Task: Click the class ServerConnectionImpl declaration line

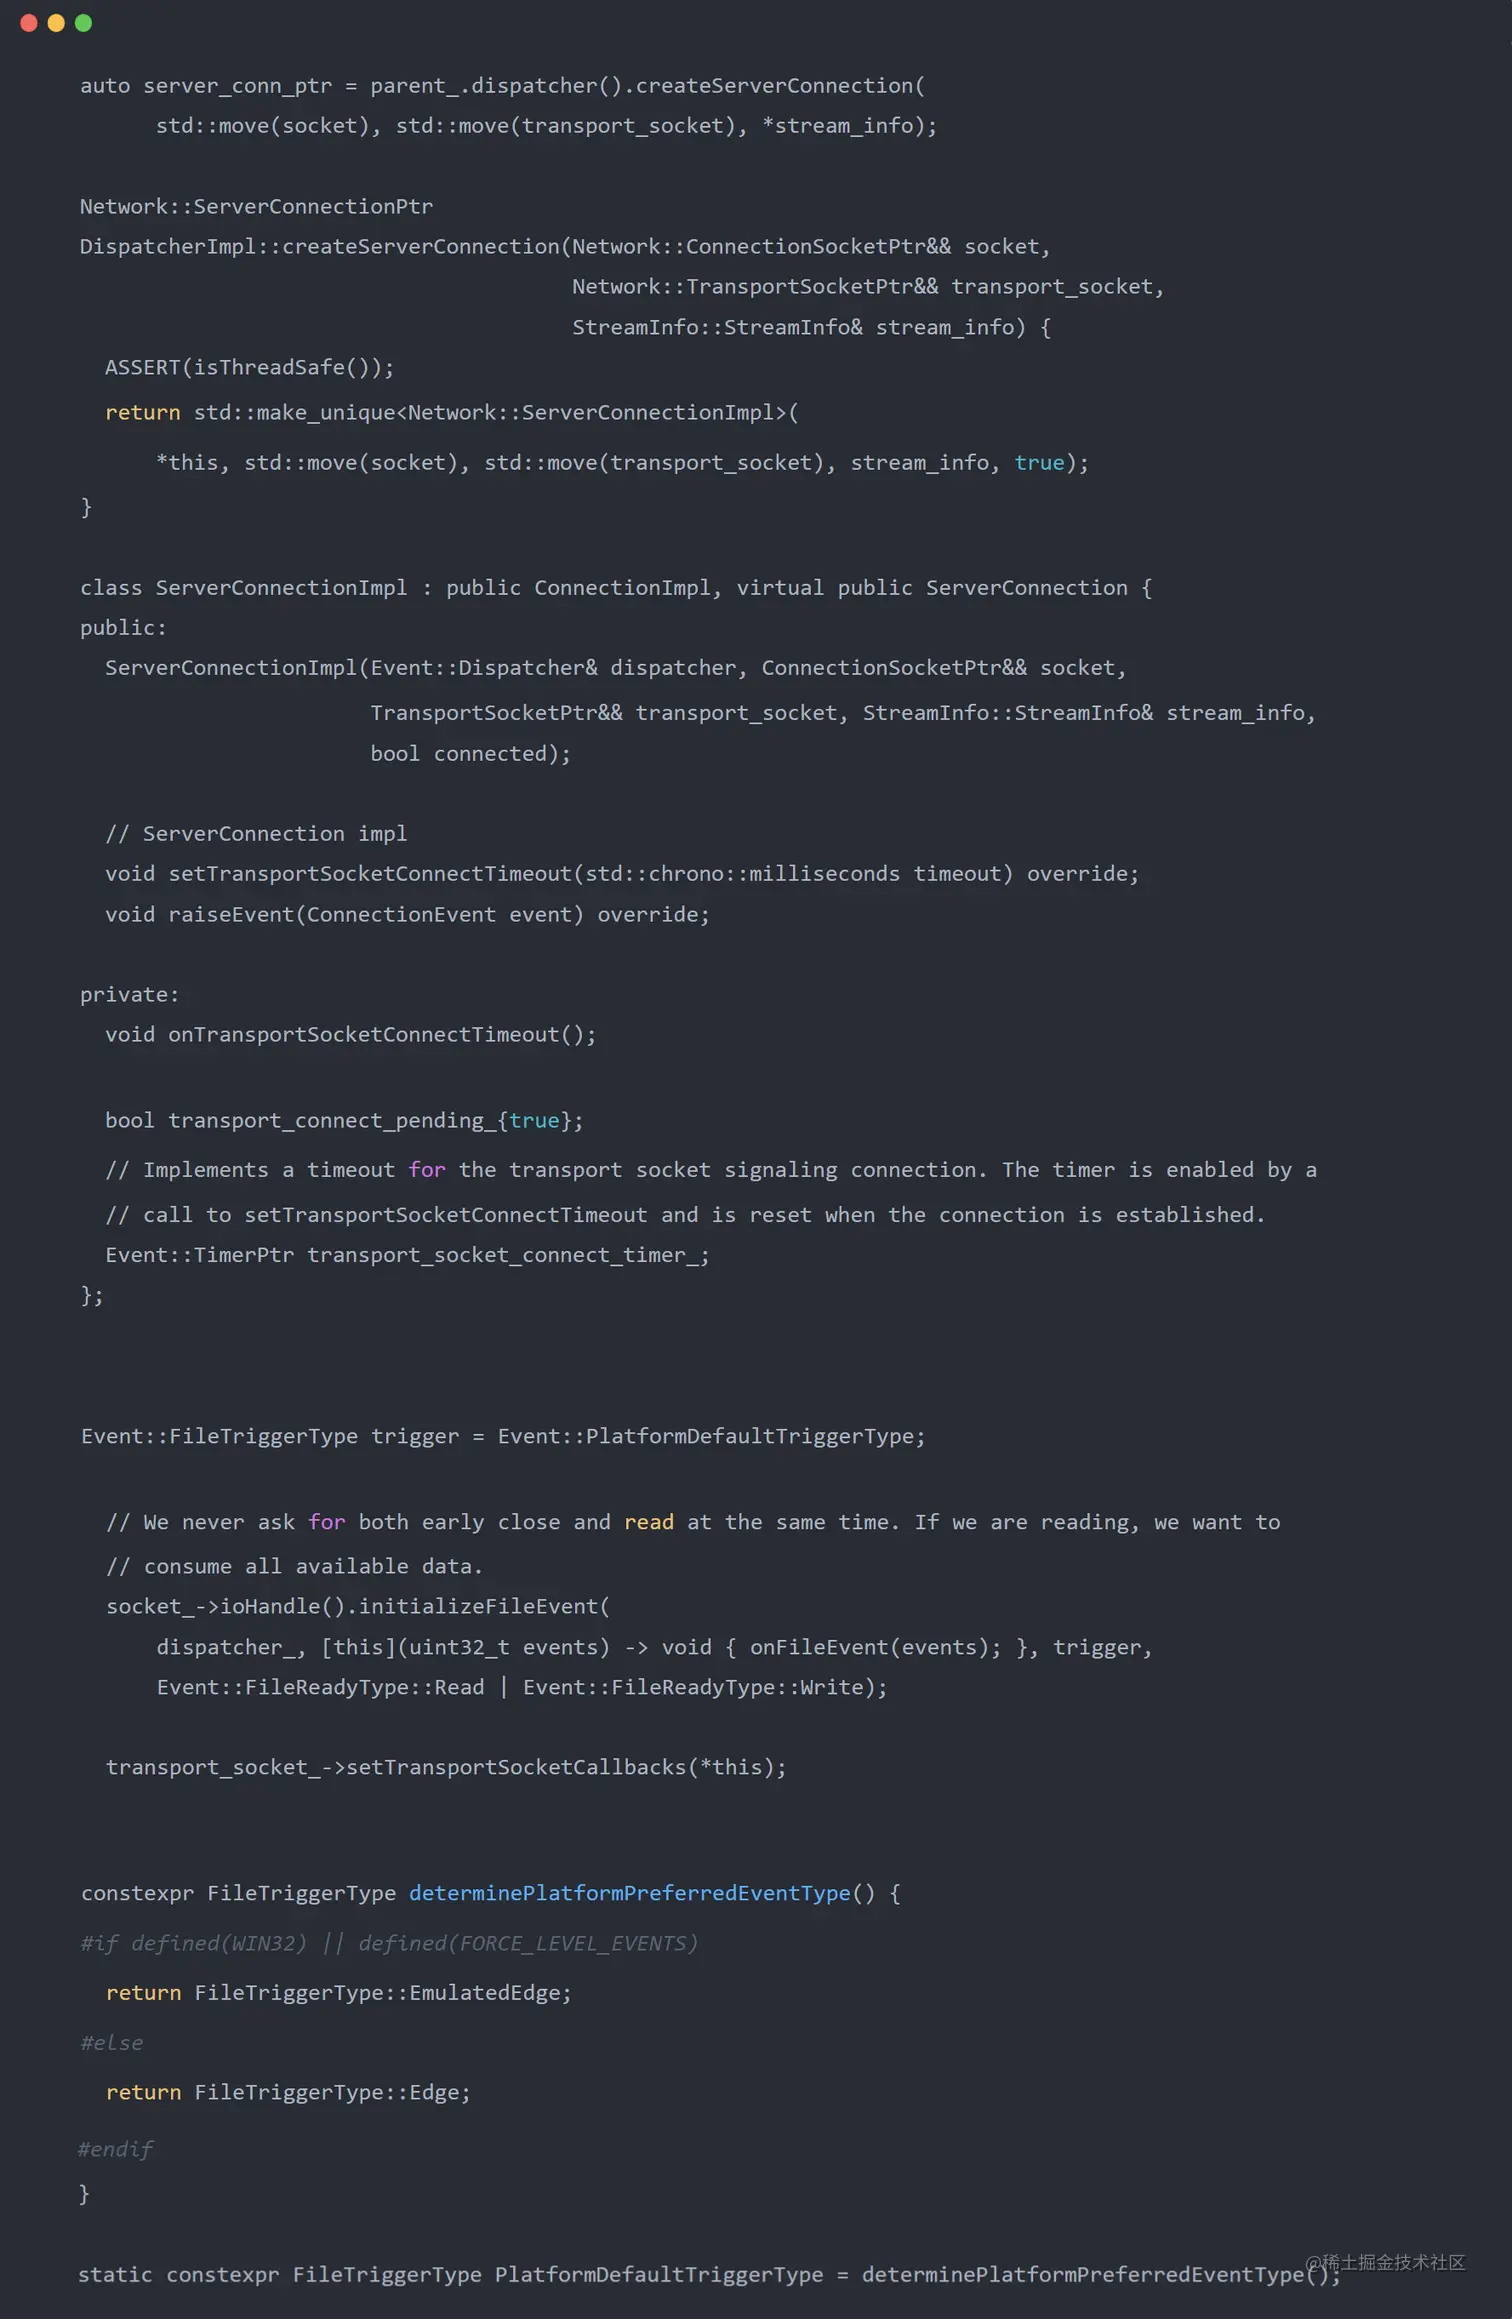Action: 616,588
